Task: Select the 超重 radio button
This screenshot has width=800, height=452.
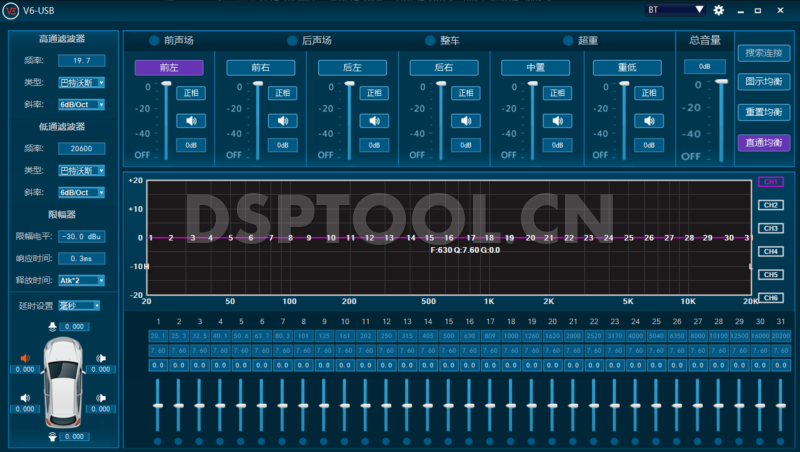Action: click(x=568, y=41)
